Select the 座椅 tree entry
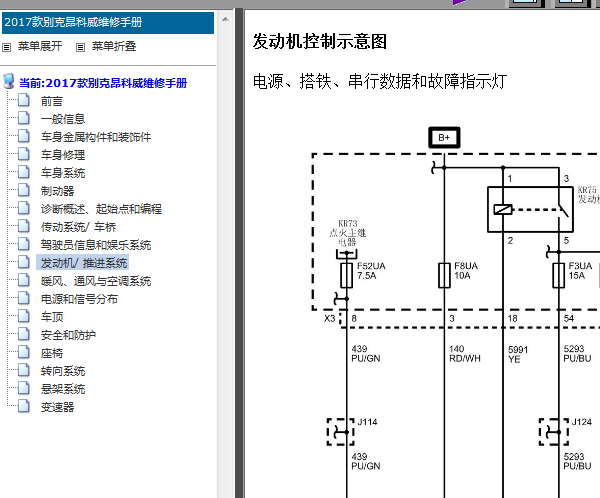This screenshot has height=498, width=600. [52, 353]
